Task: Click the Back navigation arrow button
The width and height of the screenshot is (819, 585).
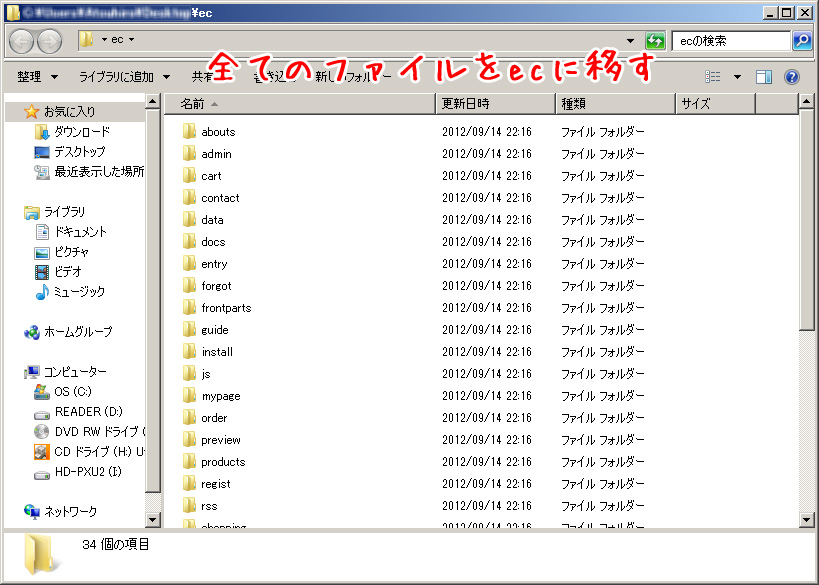Action: [22, 41]
